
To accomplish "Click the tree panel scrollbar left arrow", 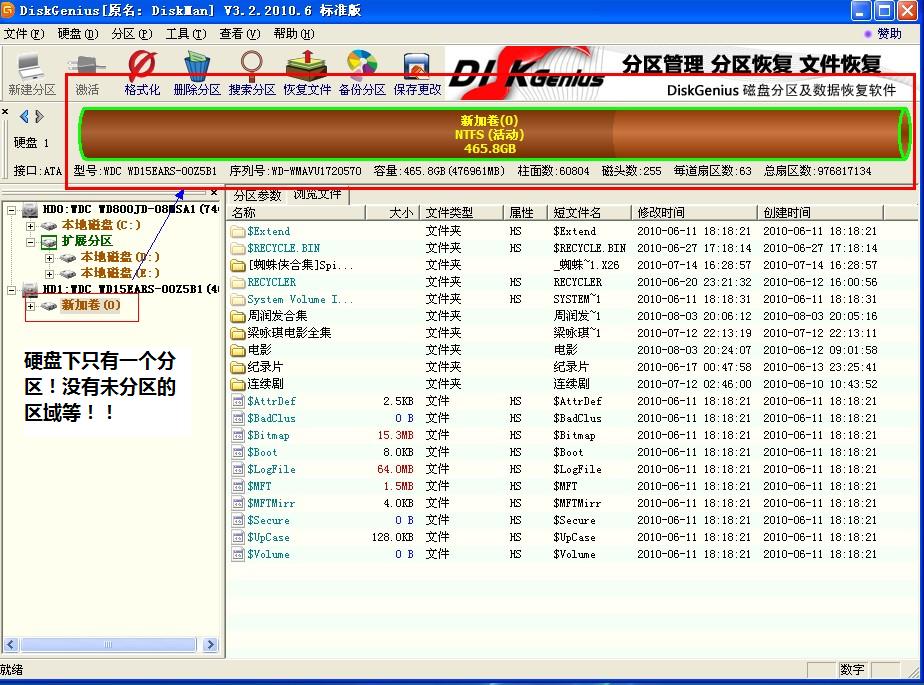I will click(x=11, y=644).
